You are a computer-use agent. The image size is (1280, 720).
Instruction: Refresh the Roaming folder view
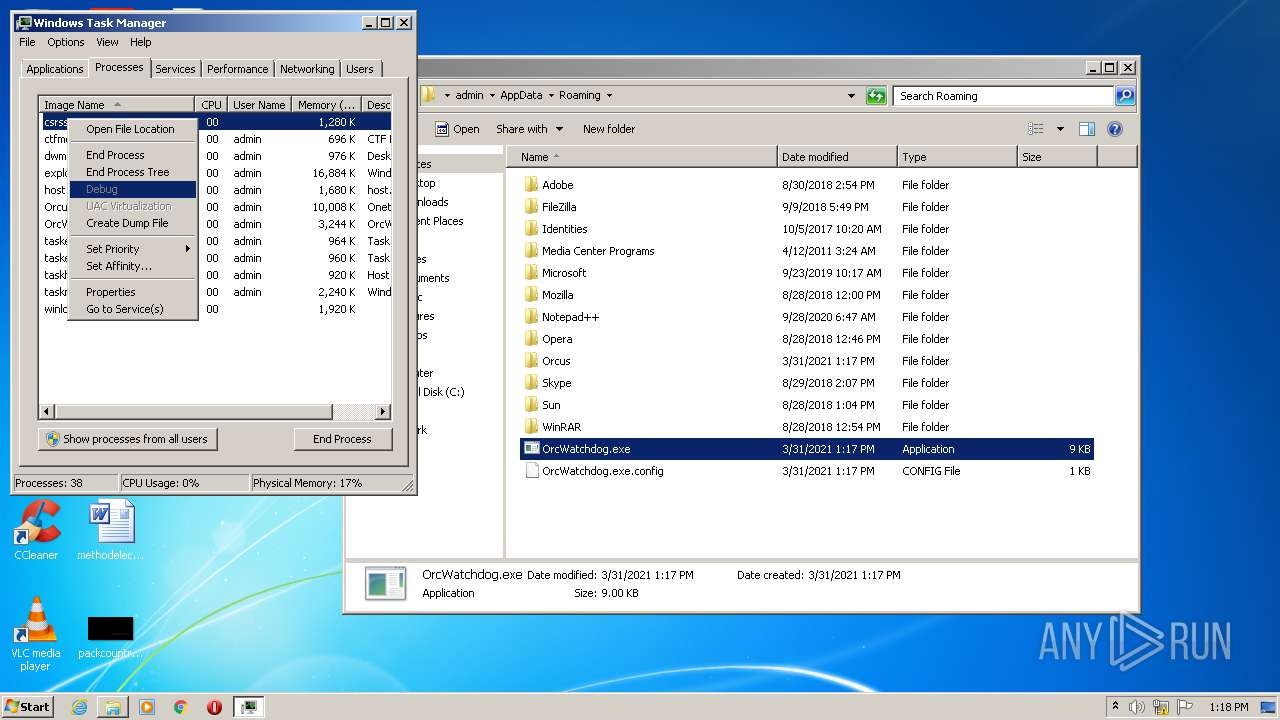click(x=876, y=96)
